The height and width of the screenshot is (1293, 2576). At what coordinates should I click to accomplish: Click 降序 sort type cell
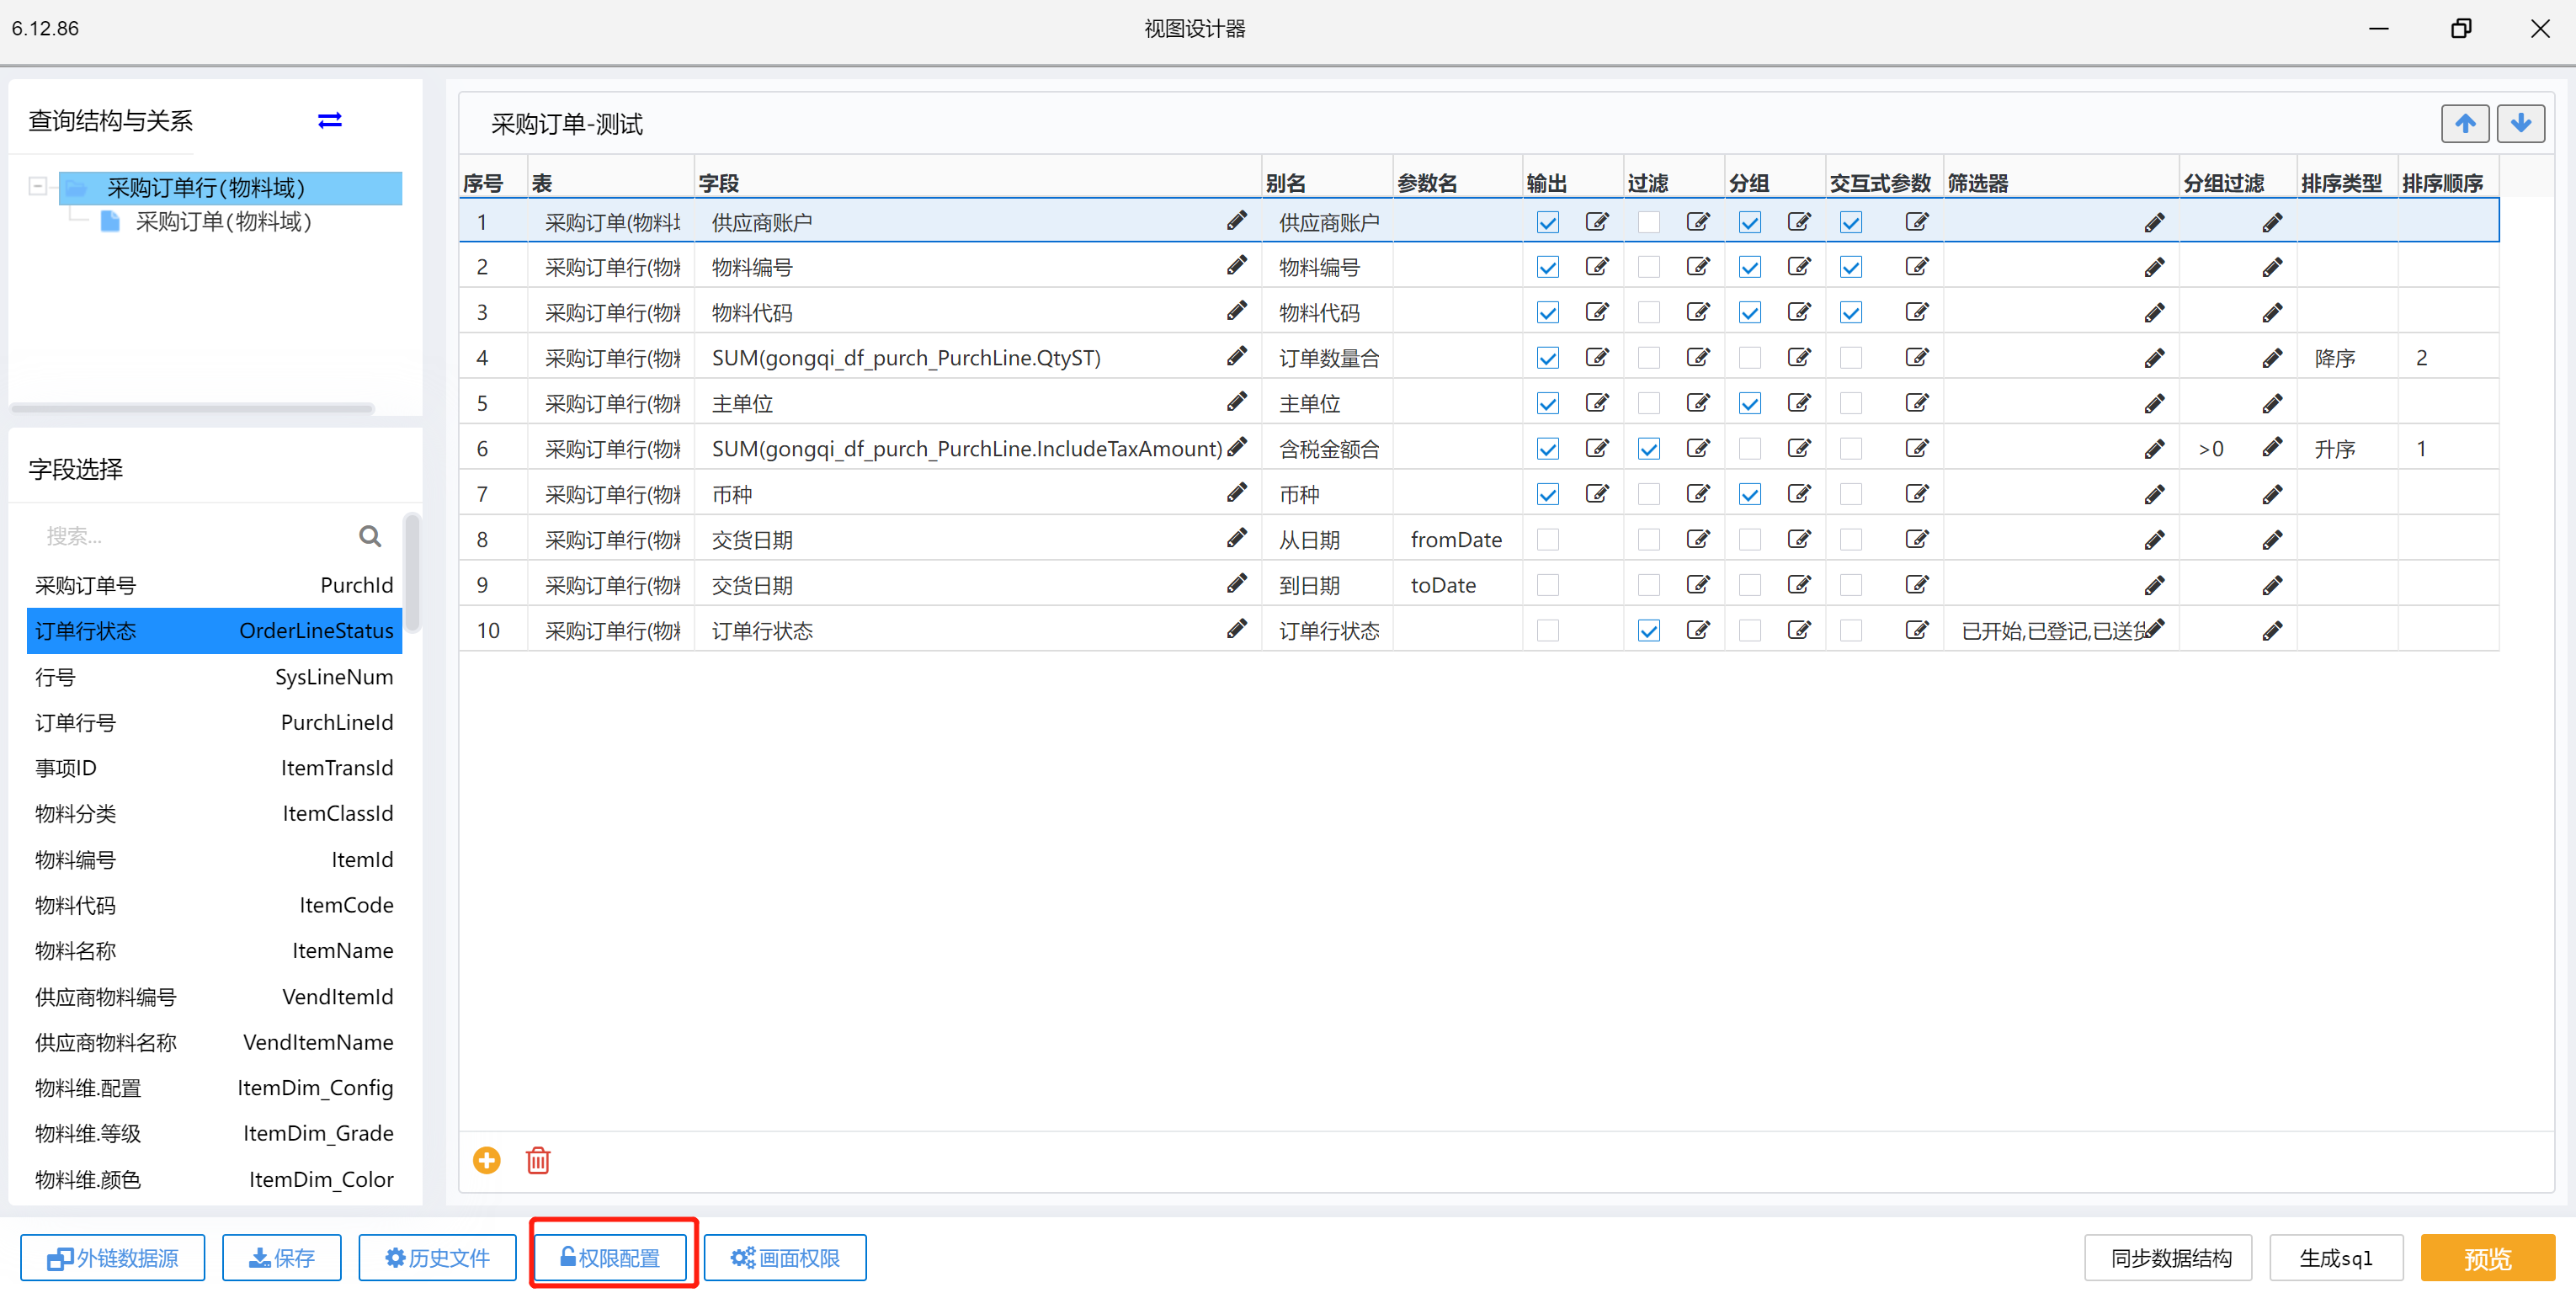tap(2347, 358)
